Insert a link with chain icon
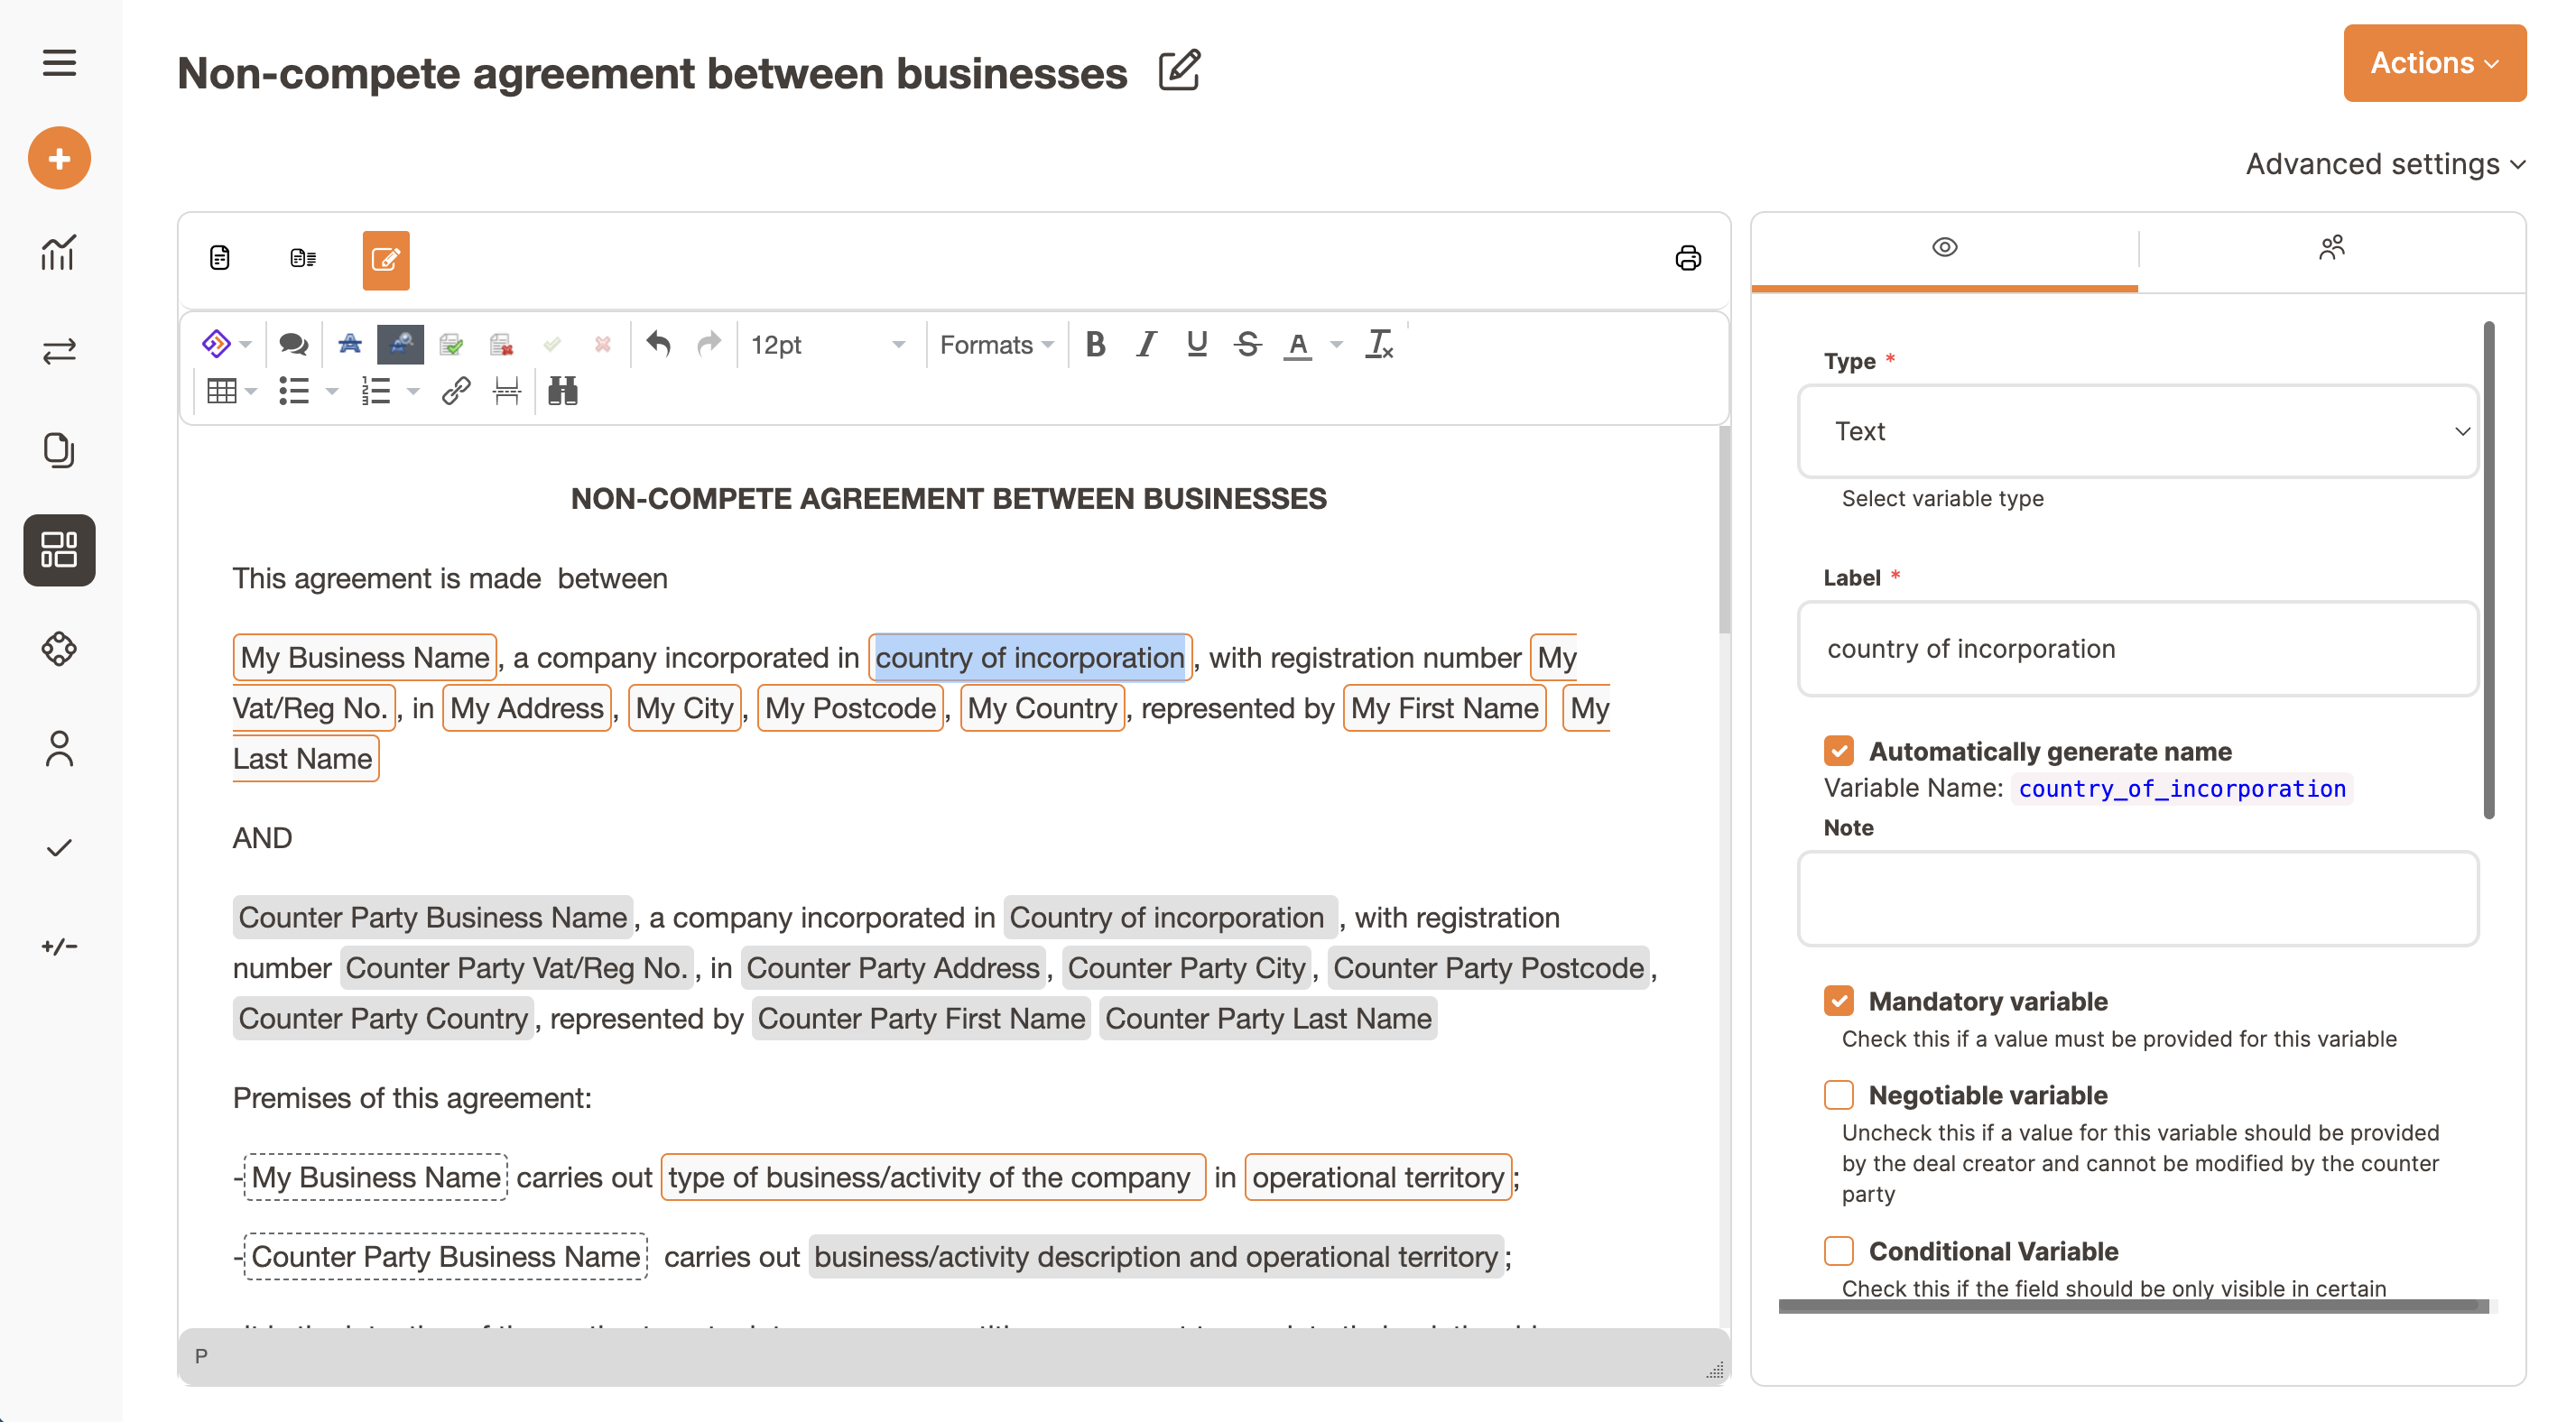Image resolution: width=2576 pixels, height=1422 pixels. 456,391
